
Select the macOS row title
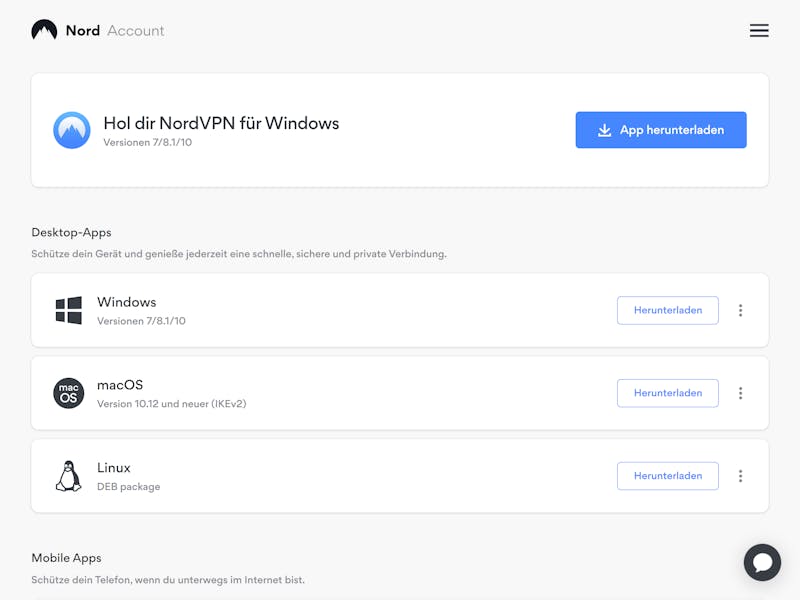[x=120, y=385]
